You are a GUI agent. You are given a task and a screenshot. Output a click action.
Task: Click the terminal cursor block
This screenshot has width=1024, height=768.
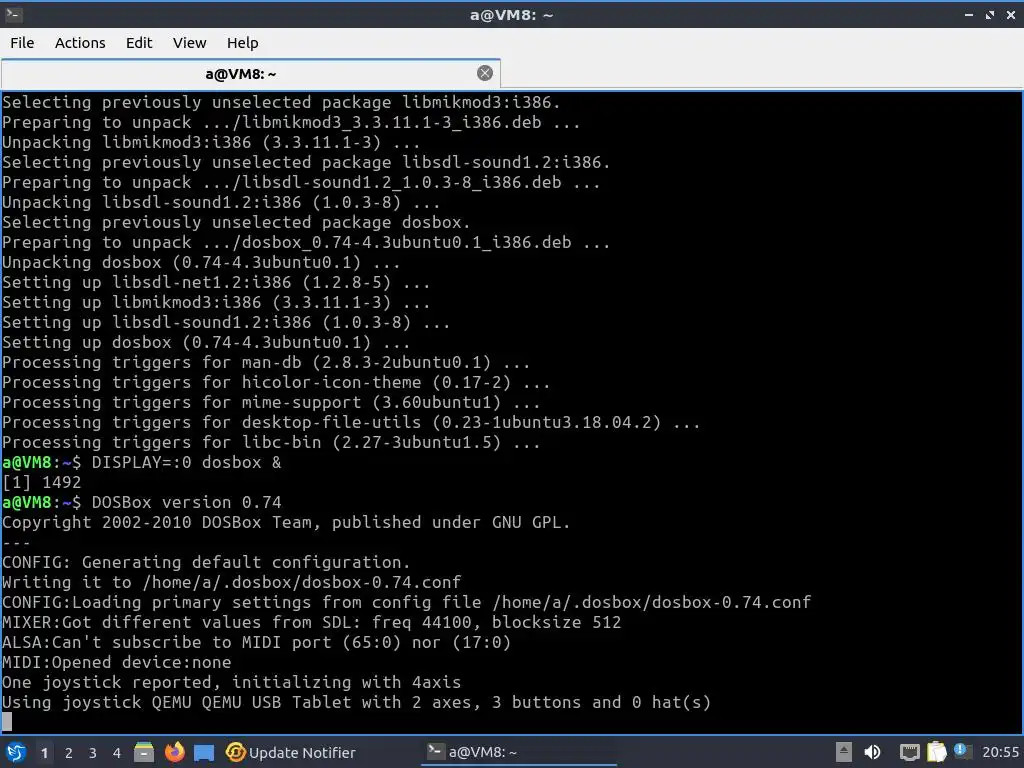tap(7, 722)
